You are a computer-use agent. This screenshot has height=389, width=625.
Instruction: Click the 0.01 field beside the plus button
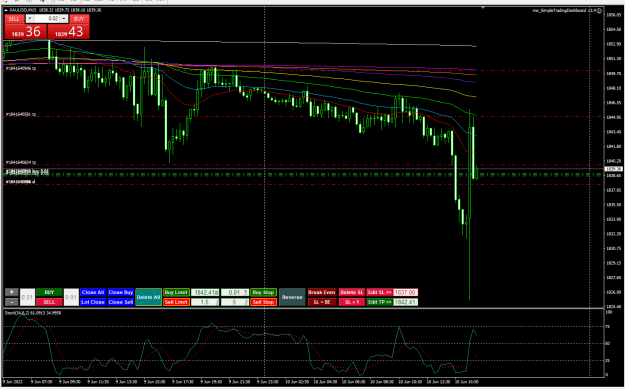point(28,297)
